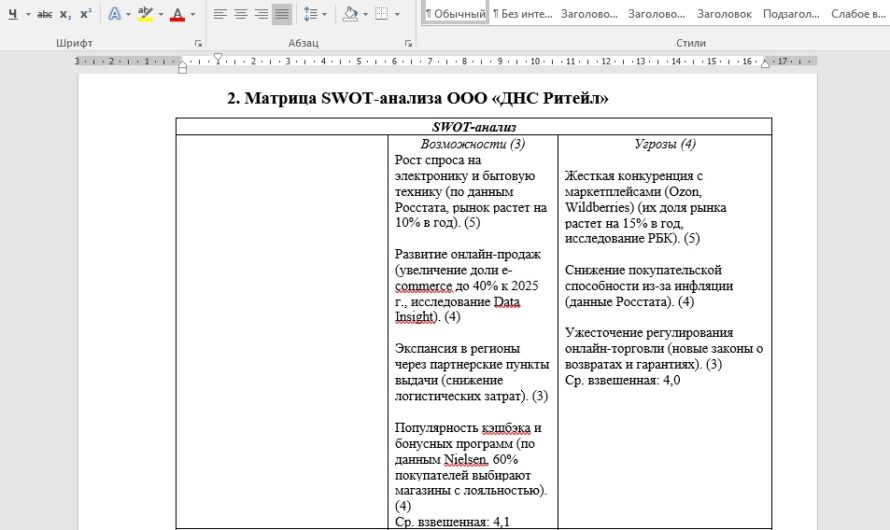
Task: Apply the first Заголово... style
Action: (589, 14)
